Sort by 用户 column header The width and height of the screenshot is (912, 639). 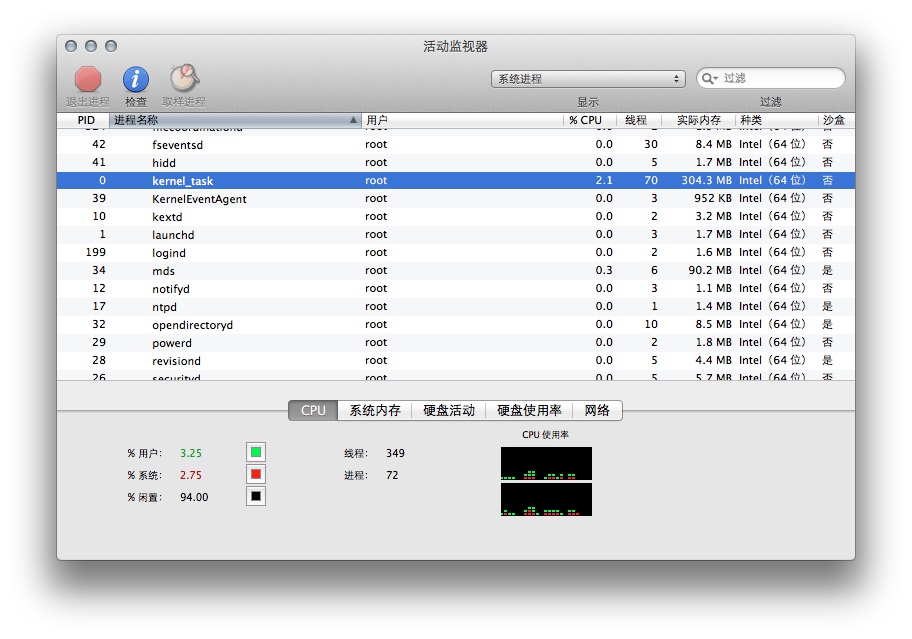pyautogui.click(x=462, y=120)
